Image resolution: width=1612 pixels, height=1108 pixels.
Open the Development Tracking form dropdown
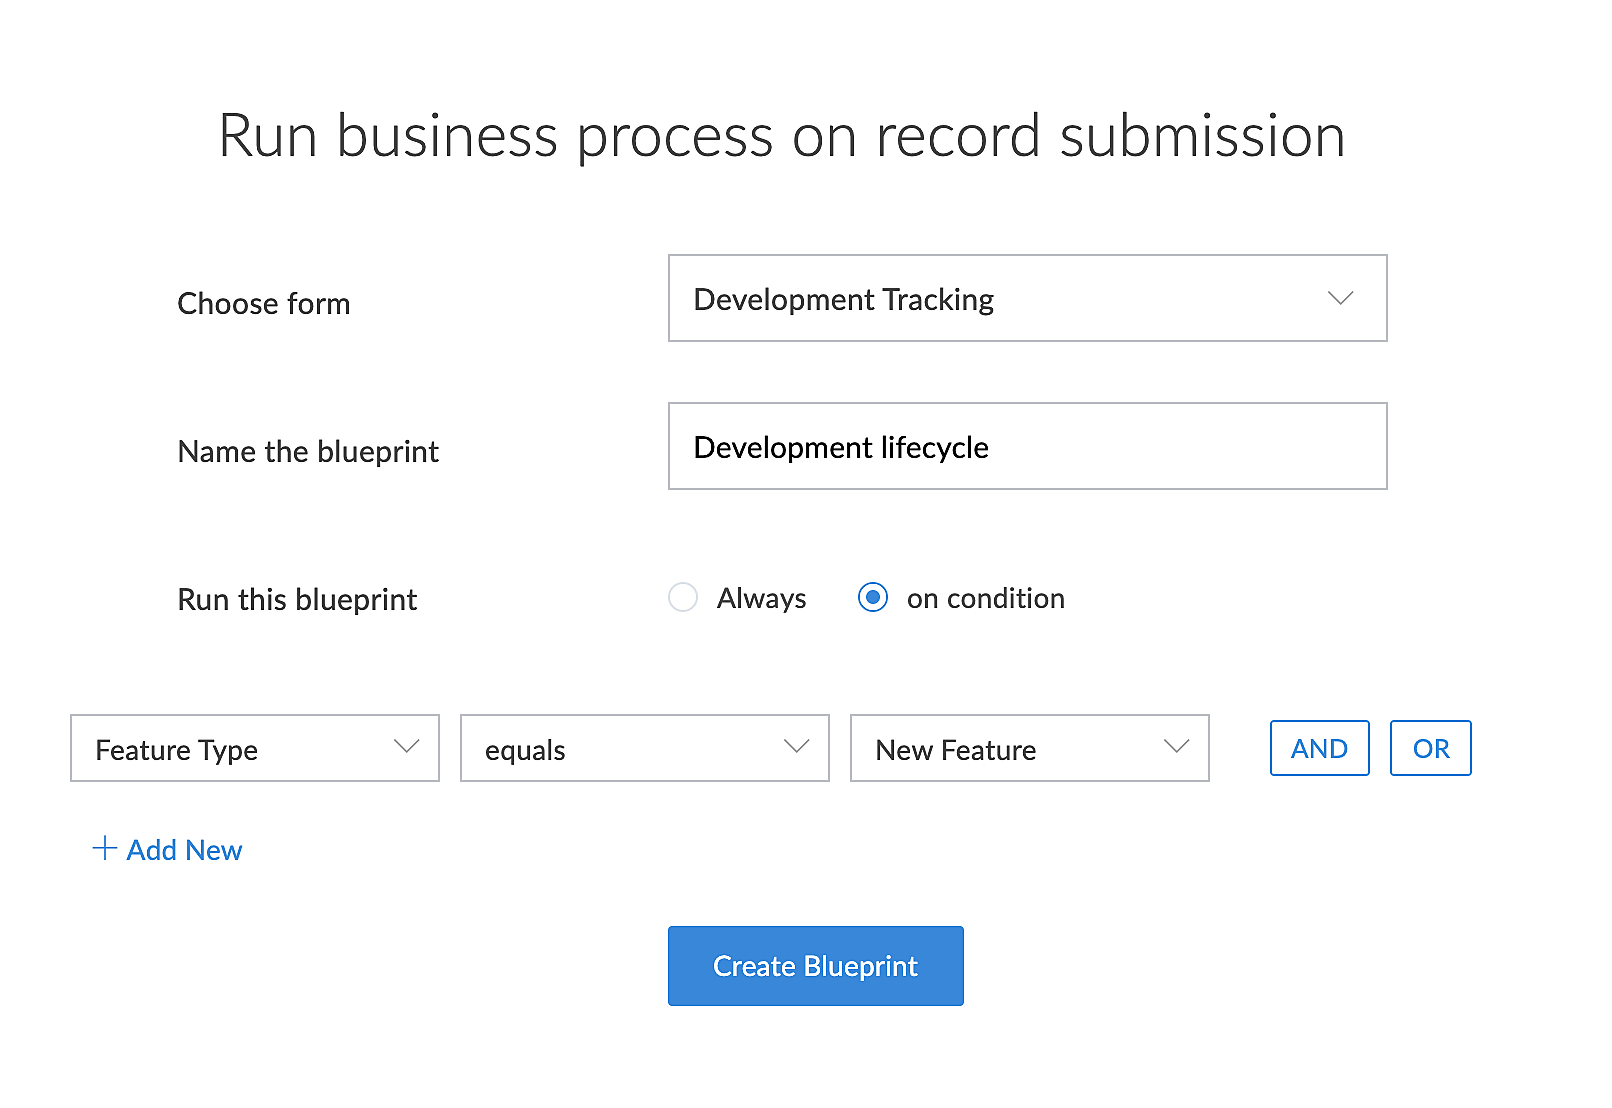(1000, 298)
